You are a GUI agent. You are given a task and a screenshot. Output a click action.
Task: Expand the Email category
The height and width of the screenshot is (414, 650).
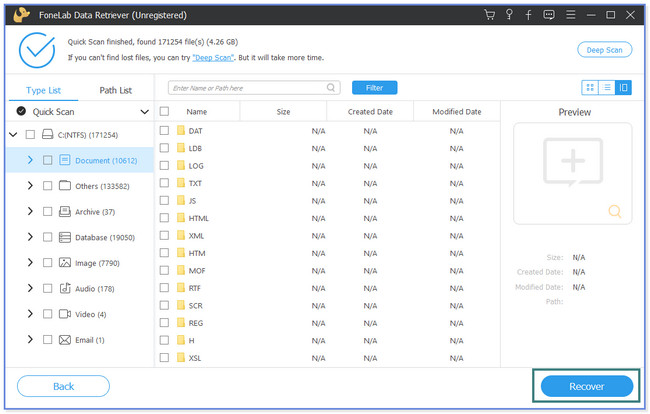pos(30,340)
